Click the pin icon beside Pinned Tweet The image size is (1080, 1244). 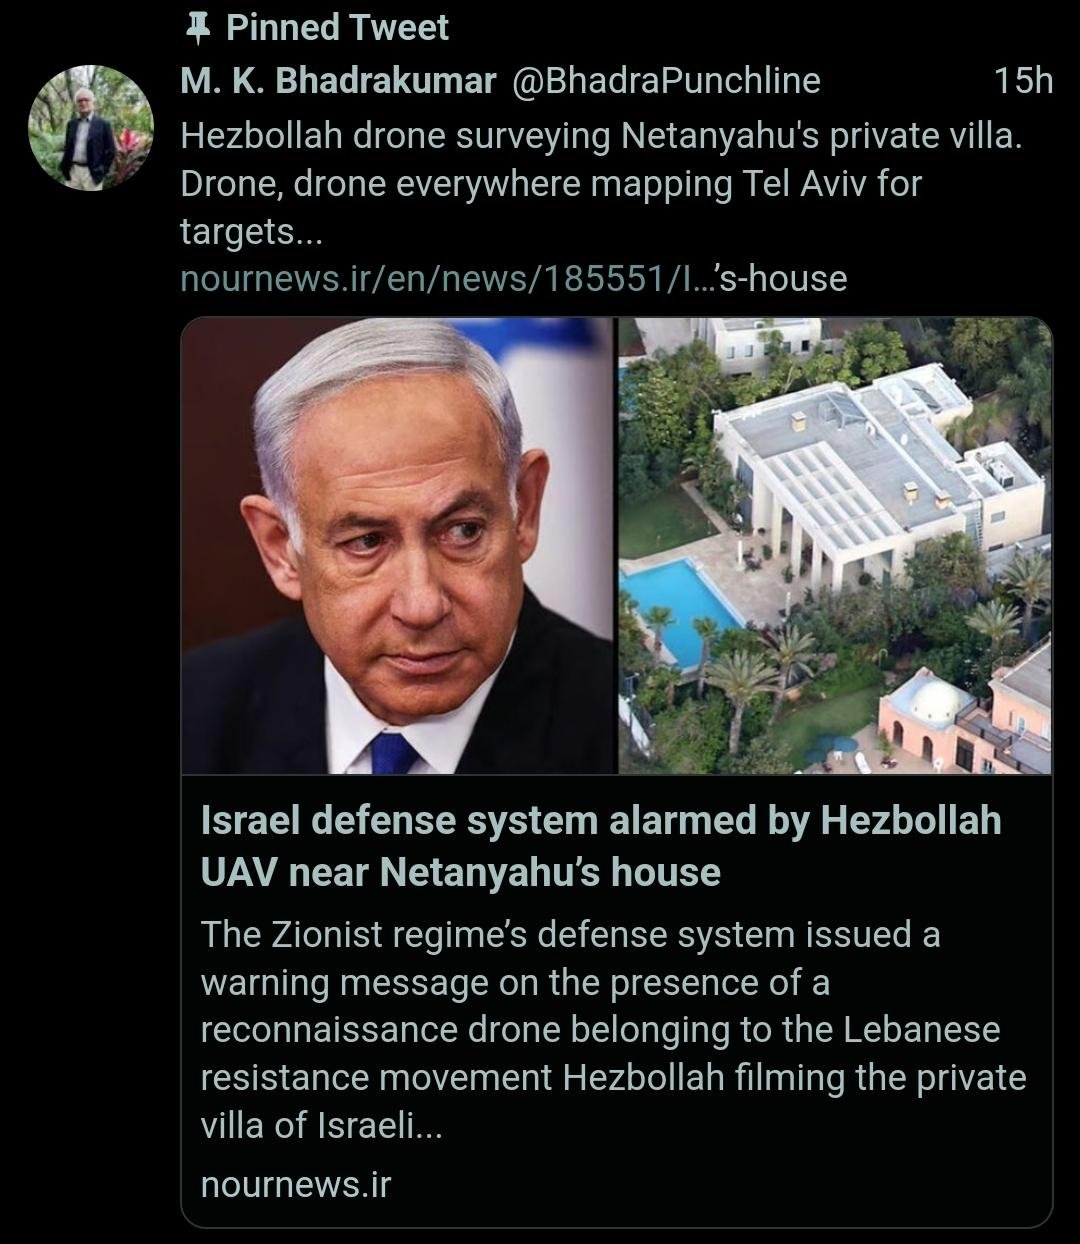click(197, 29)
